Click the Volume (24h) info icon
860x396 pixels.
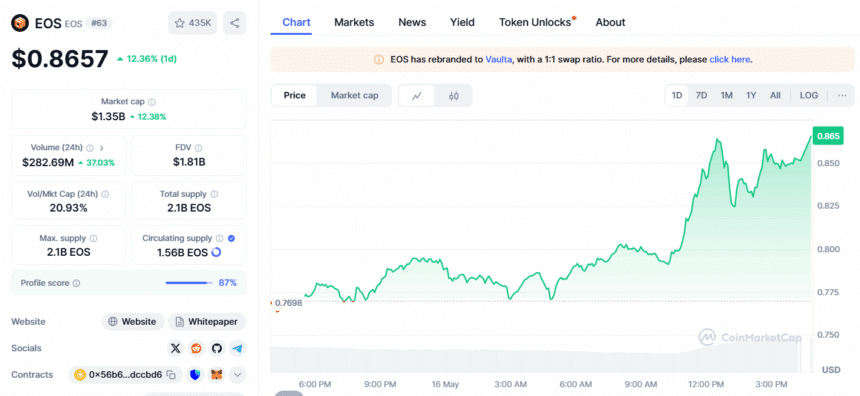(89, 148)
